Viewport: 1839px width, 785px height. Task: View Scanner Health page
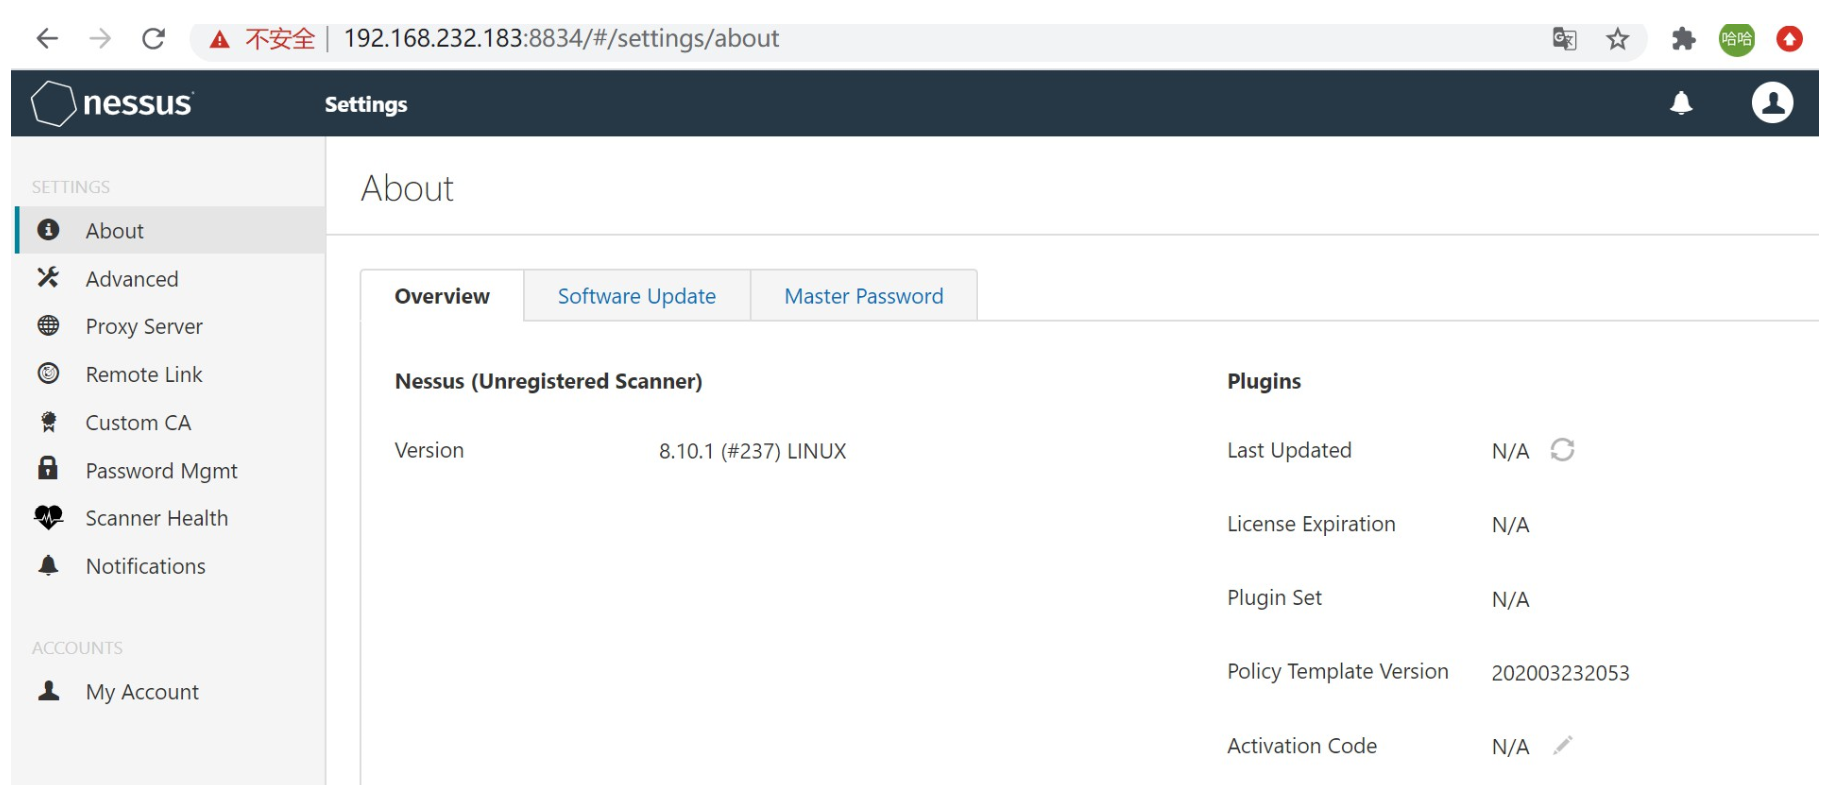(171, 518)
